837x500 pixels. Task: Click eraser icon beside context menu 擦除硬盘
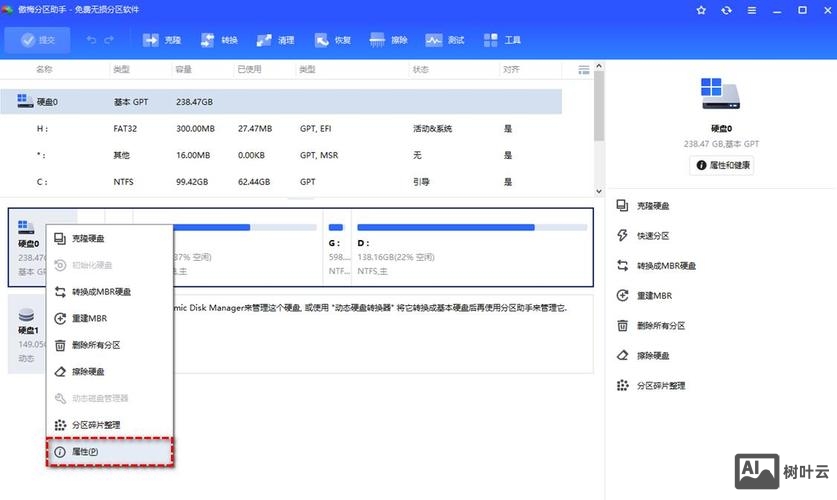point(60,371)
